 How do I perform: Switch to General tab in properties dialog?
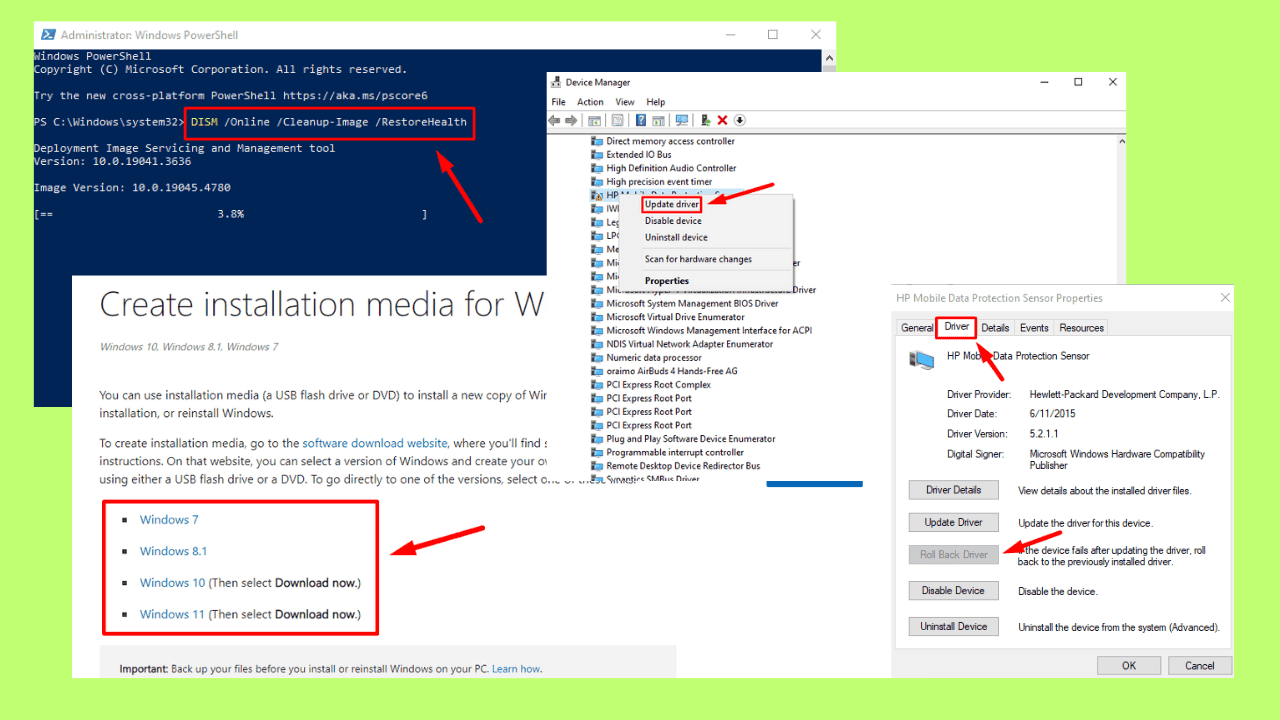917,328
